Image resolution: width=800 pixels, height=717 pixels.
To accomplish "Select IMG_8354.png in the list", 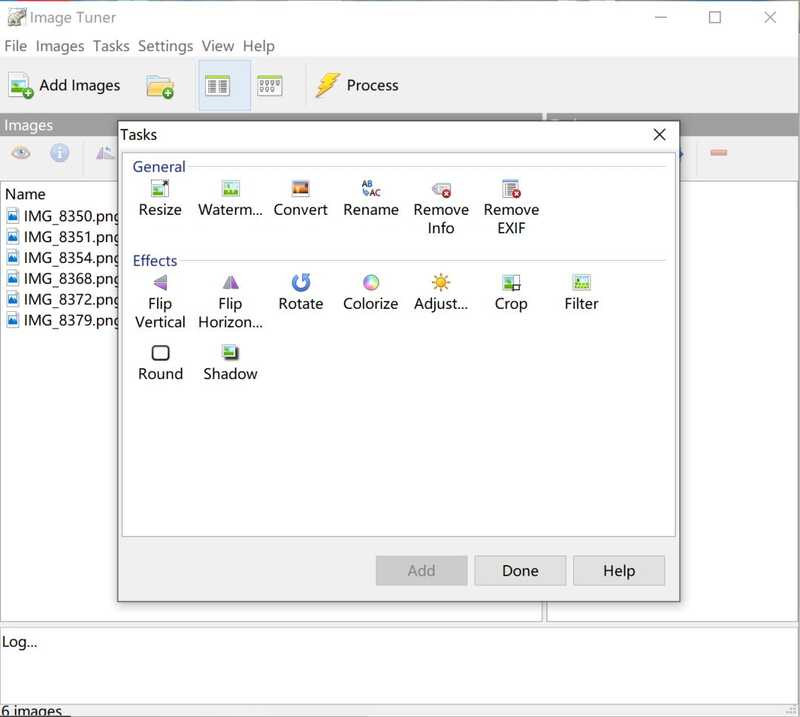I will coord(62,258).
